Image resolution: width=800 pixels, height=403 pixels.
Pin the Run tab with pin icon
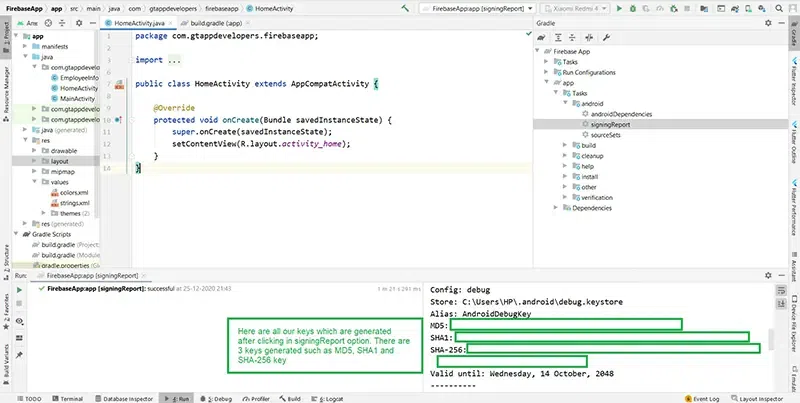point(19,355)
